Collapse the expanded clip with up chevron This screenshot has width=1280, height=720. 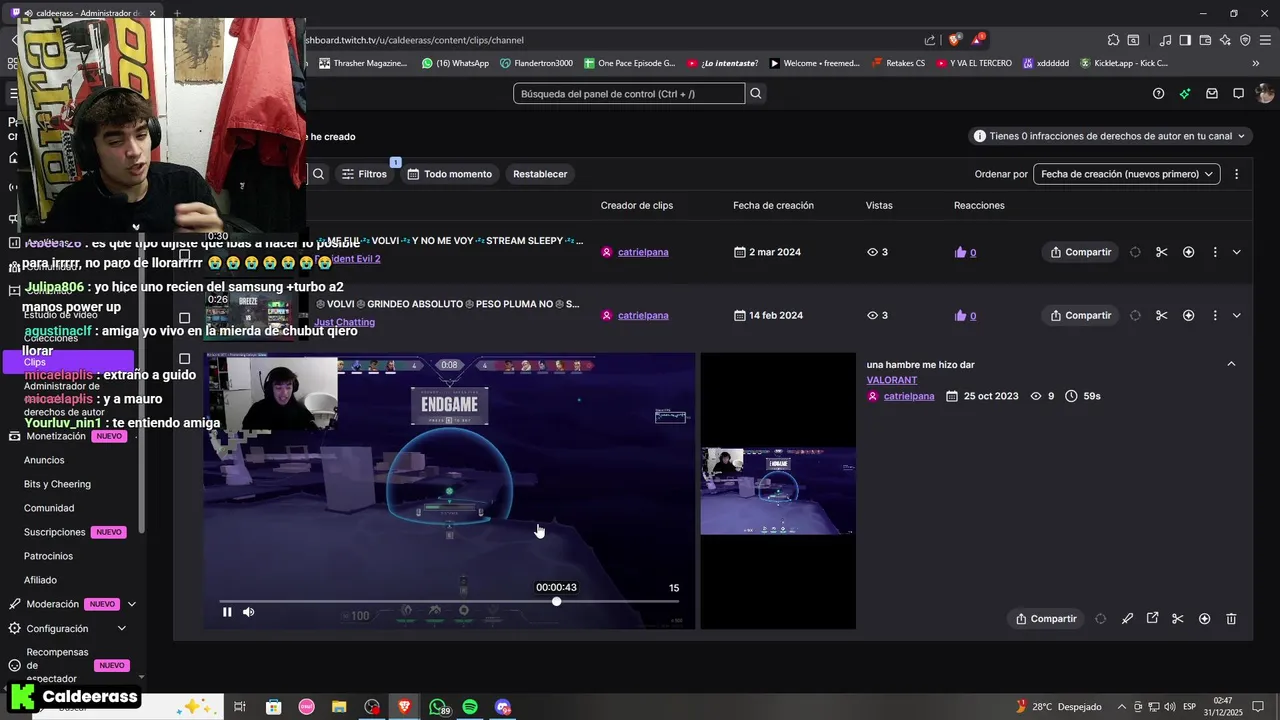pyautogui.click(x=1231, y=364)
